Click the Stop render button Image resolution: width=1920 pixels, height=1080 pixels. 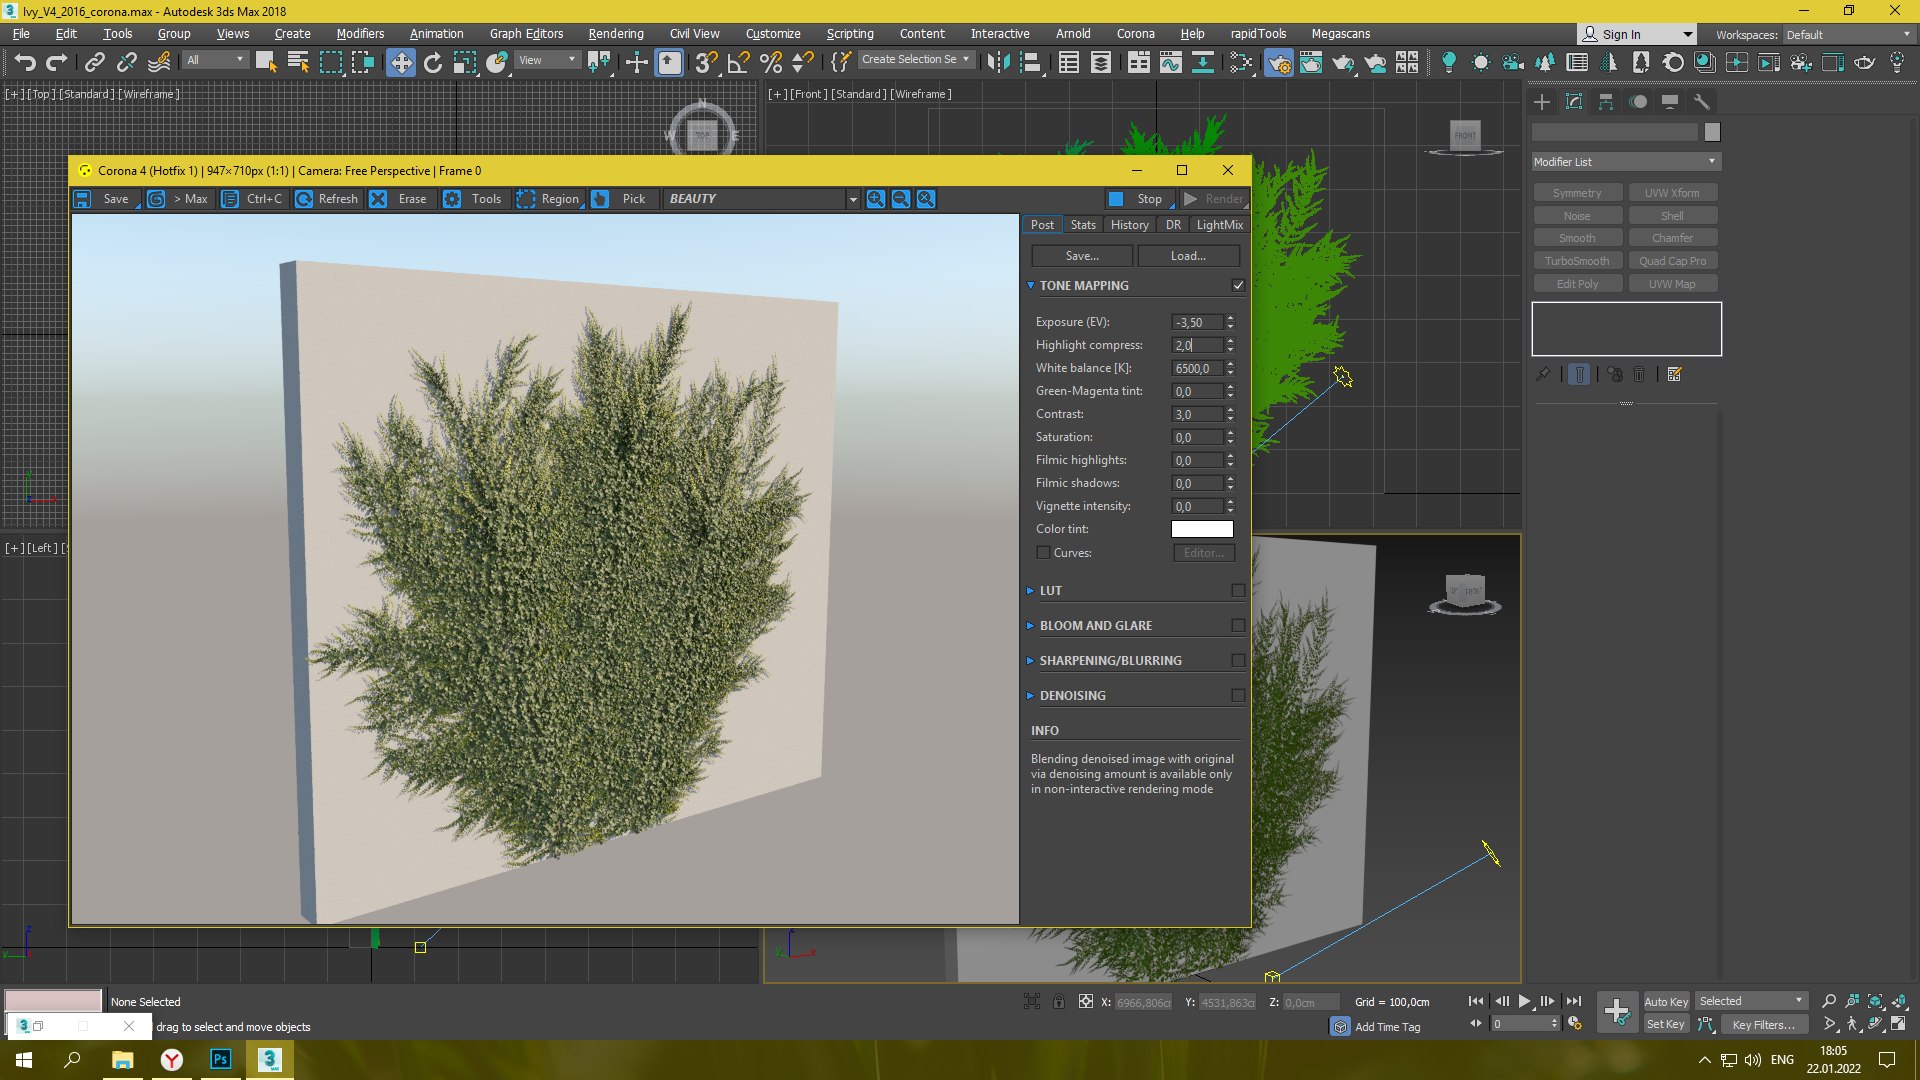[x=1138, y=199]
